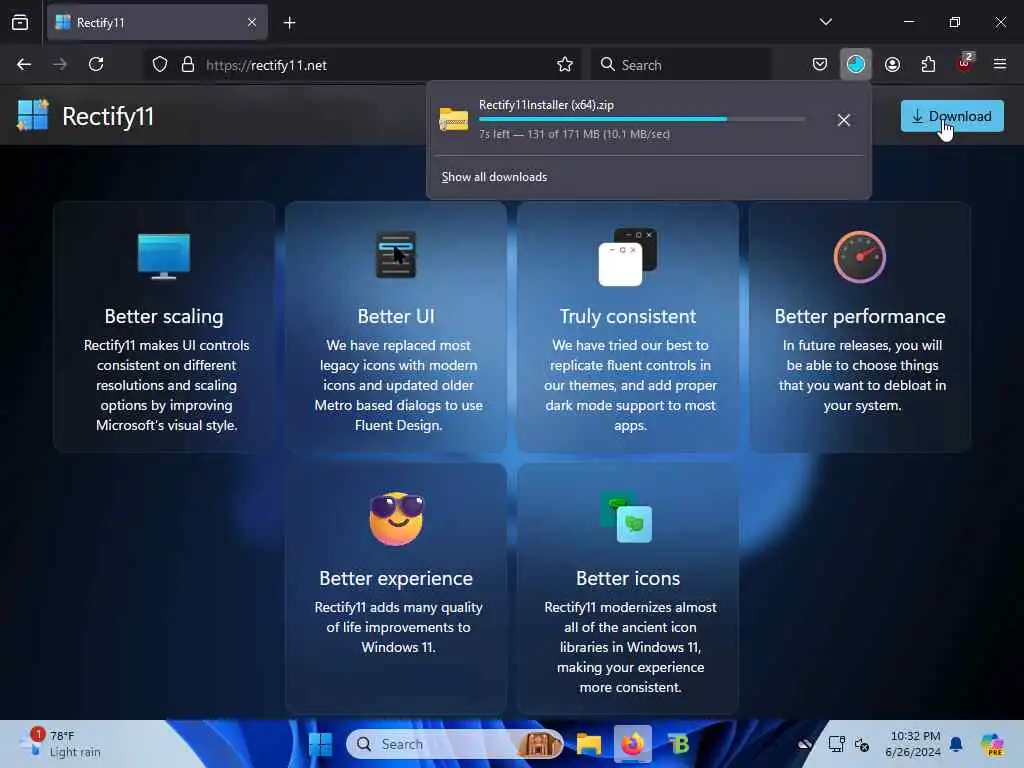Screen dimensions: 1024x768
Task: Open Firefox account menu
Action: tap(892, 65)
